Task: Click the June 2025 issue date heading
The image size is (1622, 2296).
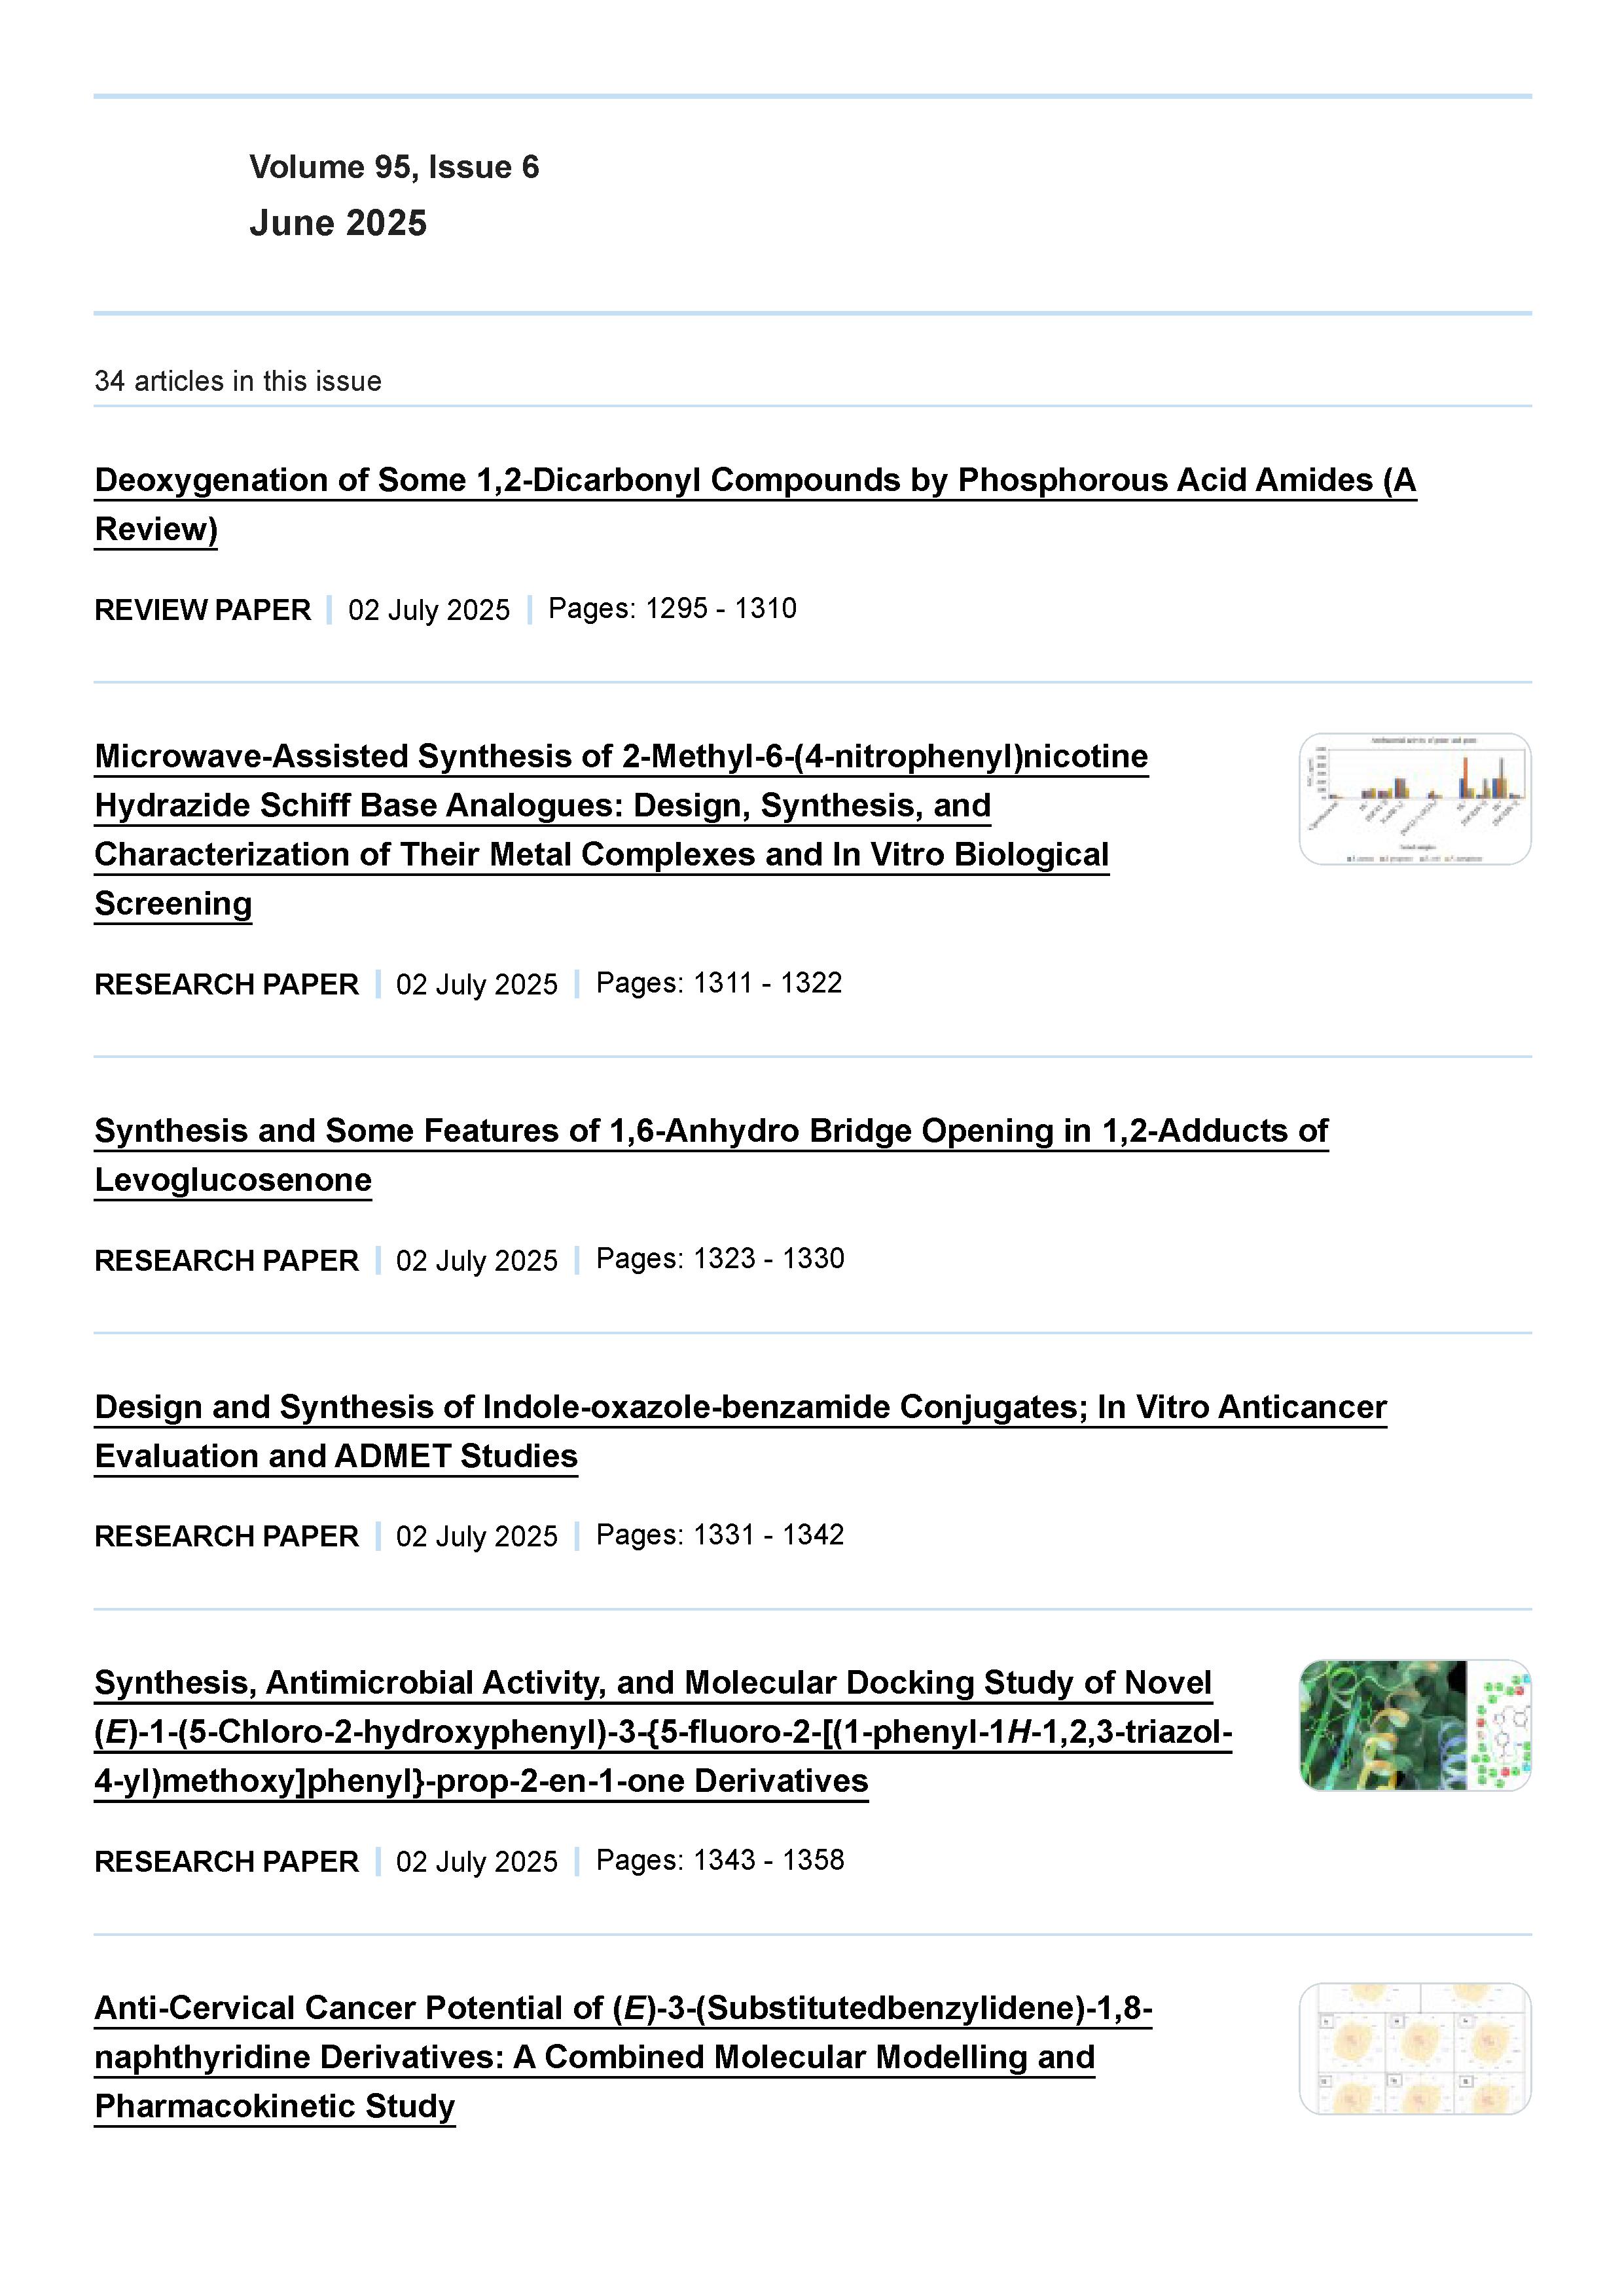Action: click(x=338, y=223)
